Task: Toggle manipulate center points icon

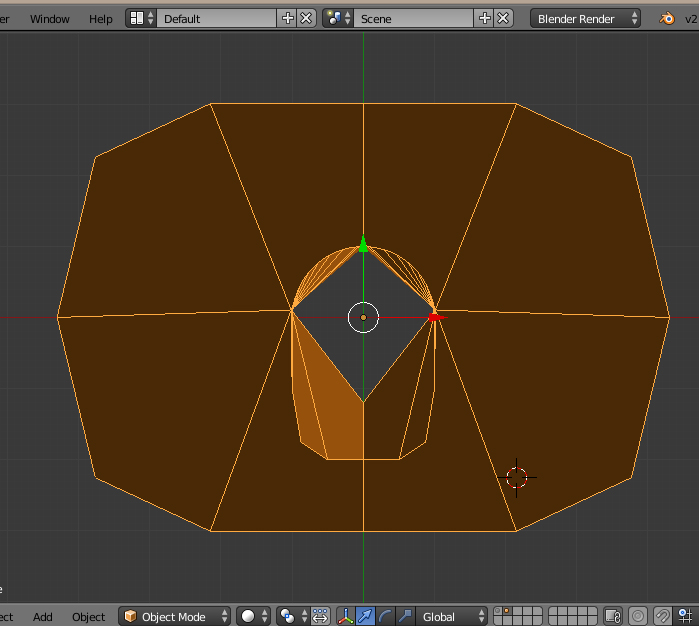Action: [320, 616]
